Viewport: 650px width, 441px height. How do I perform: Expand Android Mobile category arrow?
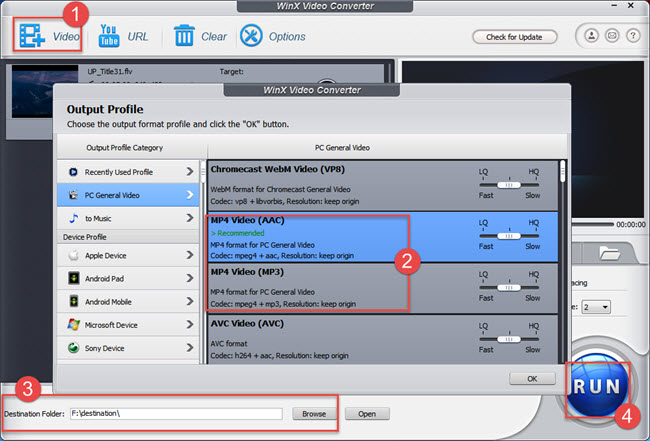pyautogui.click(x=189, y=301)
